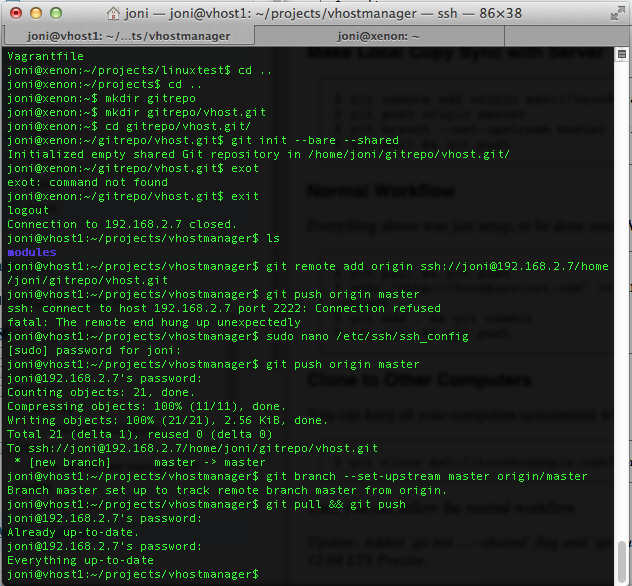Click the final empty vhostmanager prompt line
The width and height of the screenshot is (632, 586).
pyautogui.click(x=133, y=574)
